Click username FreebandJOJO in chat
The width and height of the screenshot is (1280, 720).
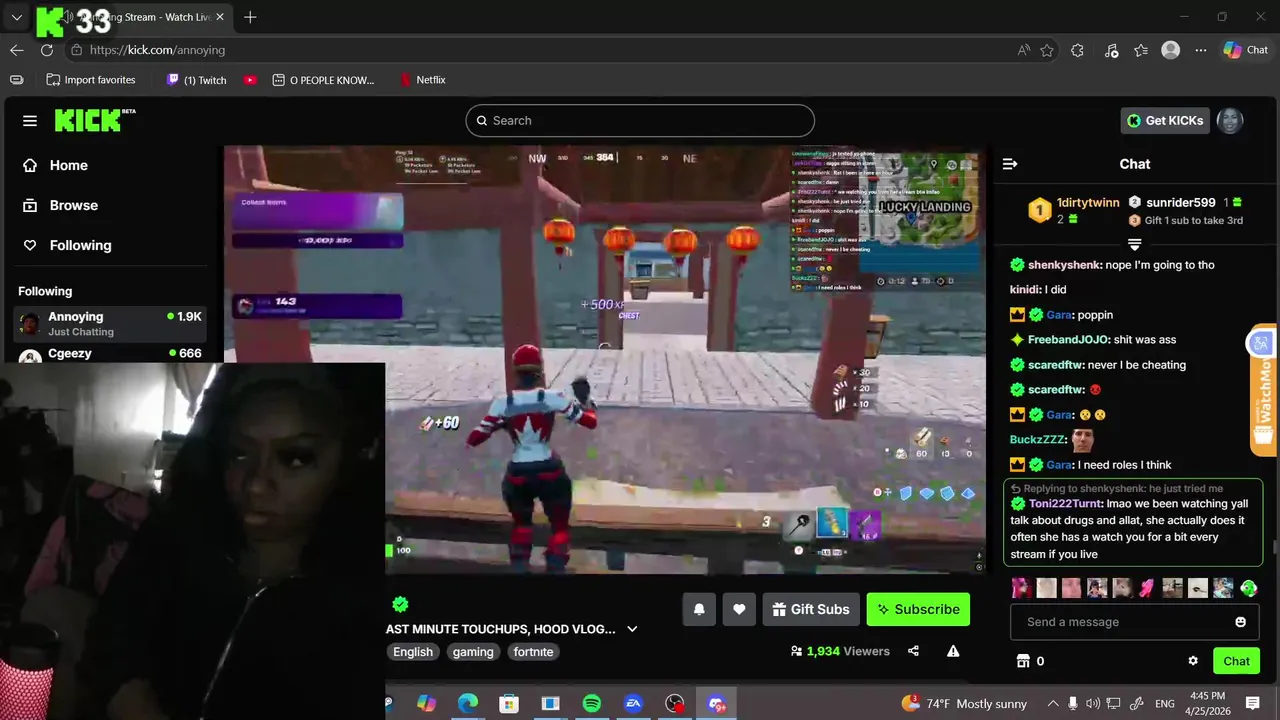click(x=1069, y=340)
